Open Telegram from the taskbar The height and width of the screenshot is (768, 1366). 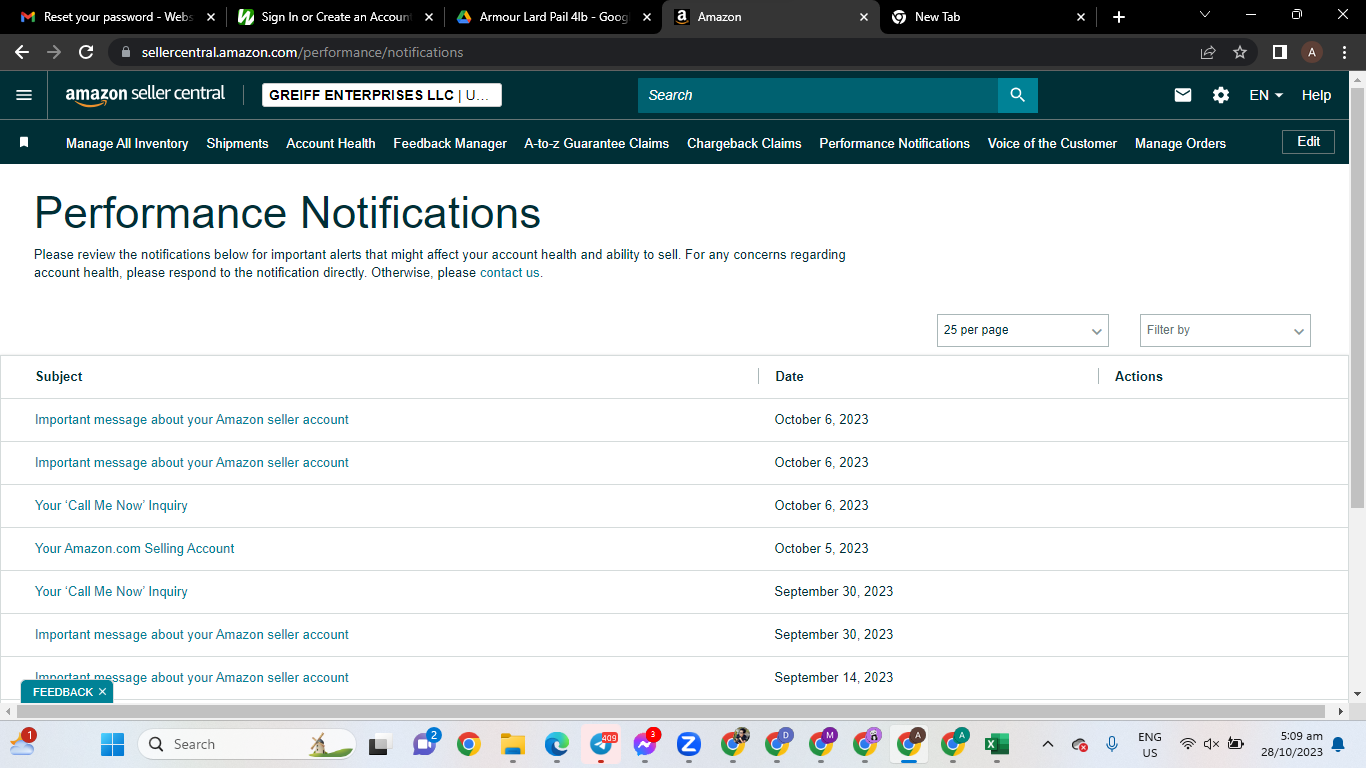coord(601,744)
